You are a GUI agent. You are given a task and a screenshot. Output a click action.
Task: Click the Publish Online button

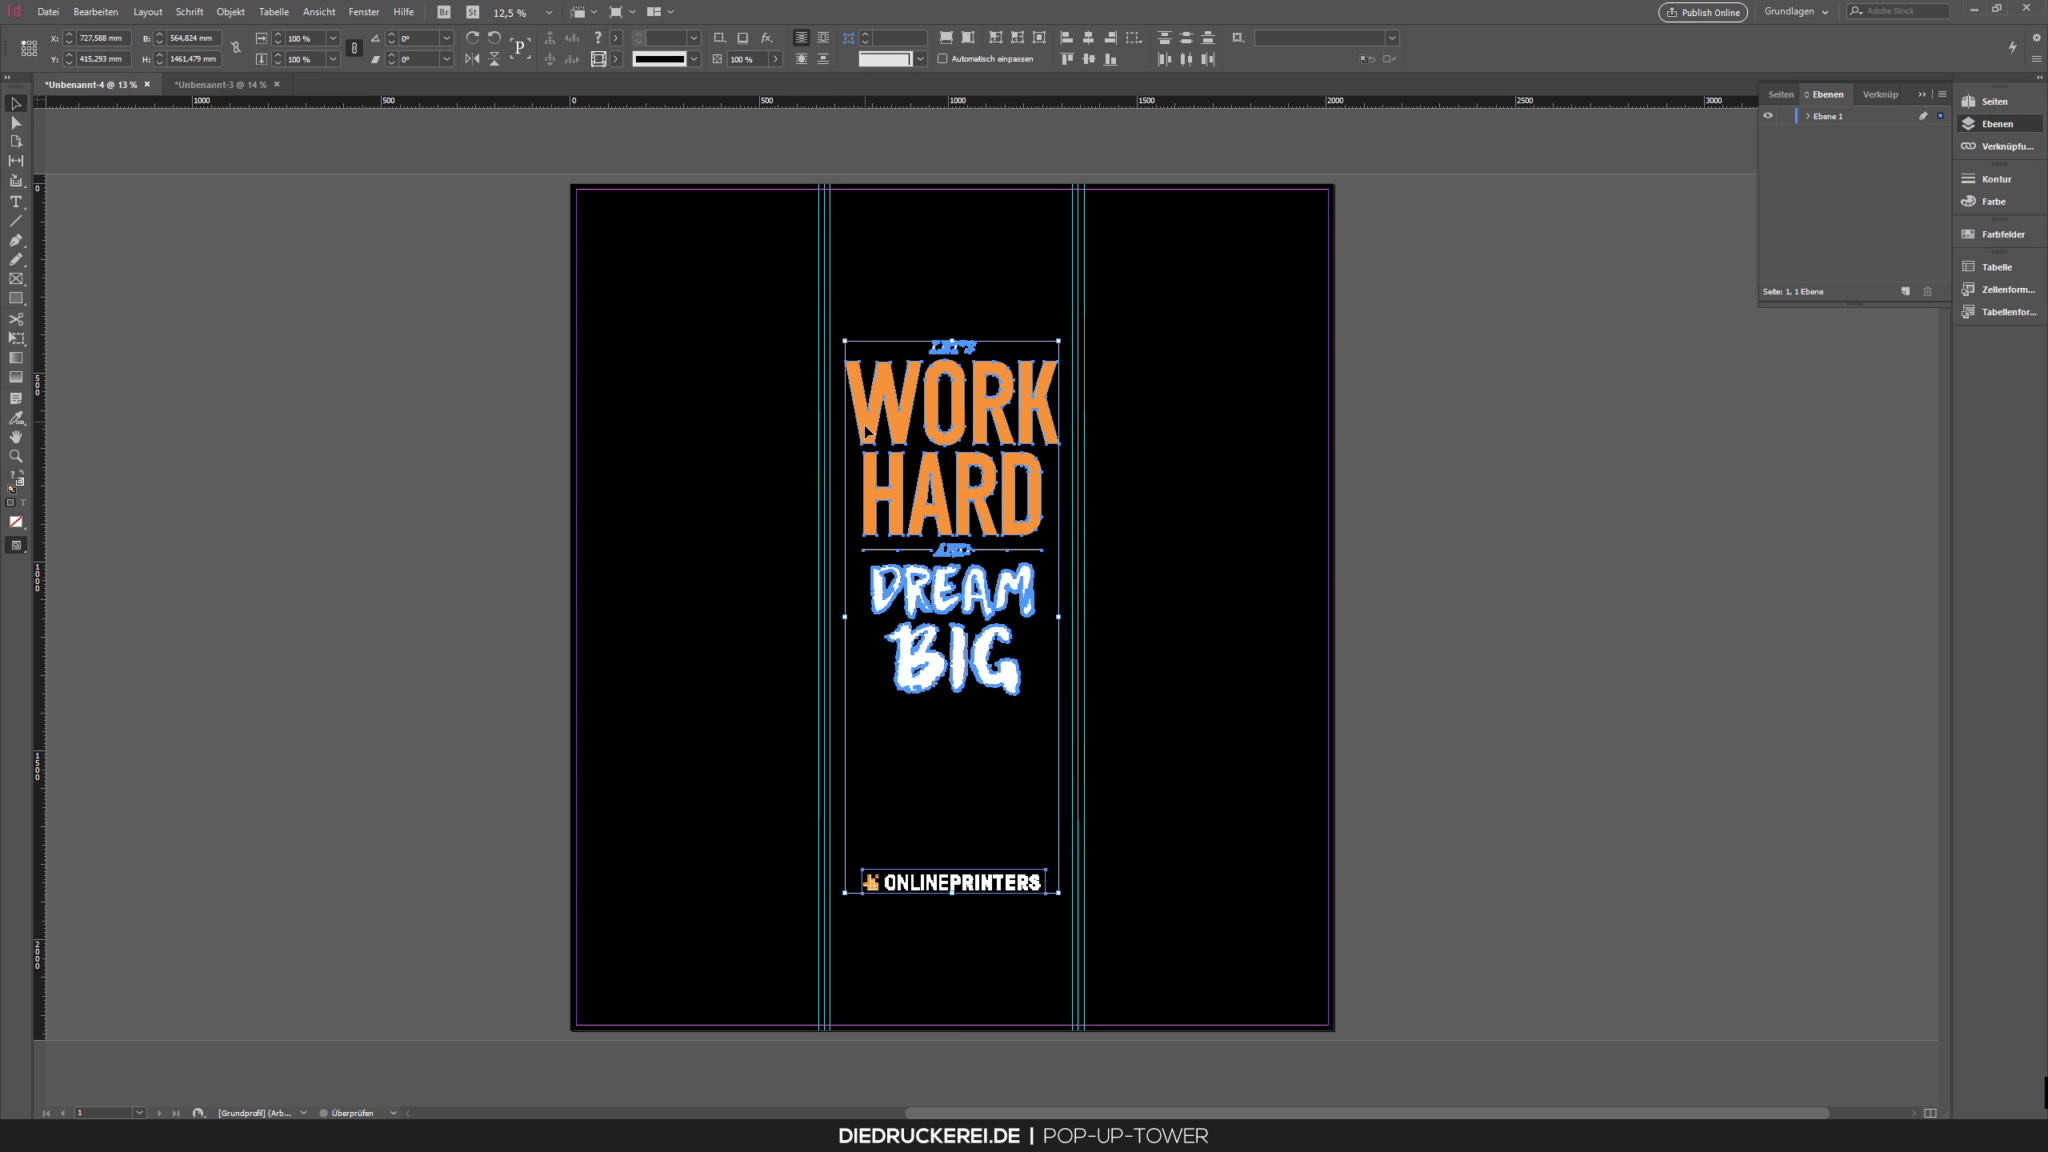pos(1703,12)
